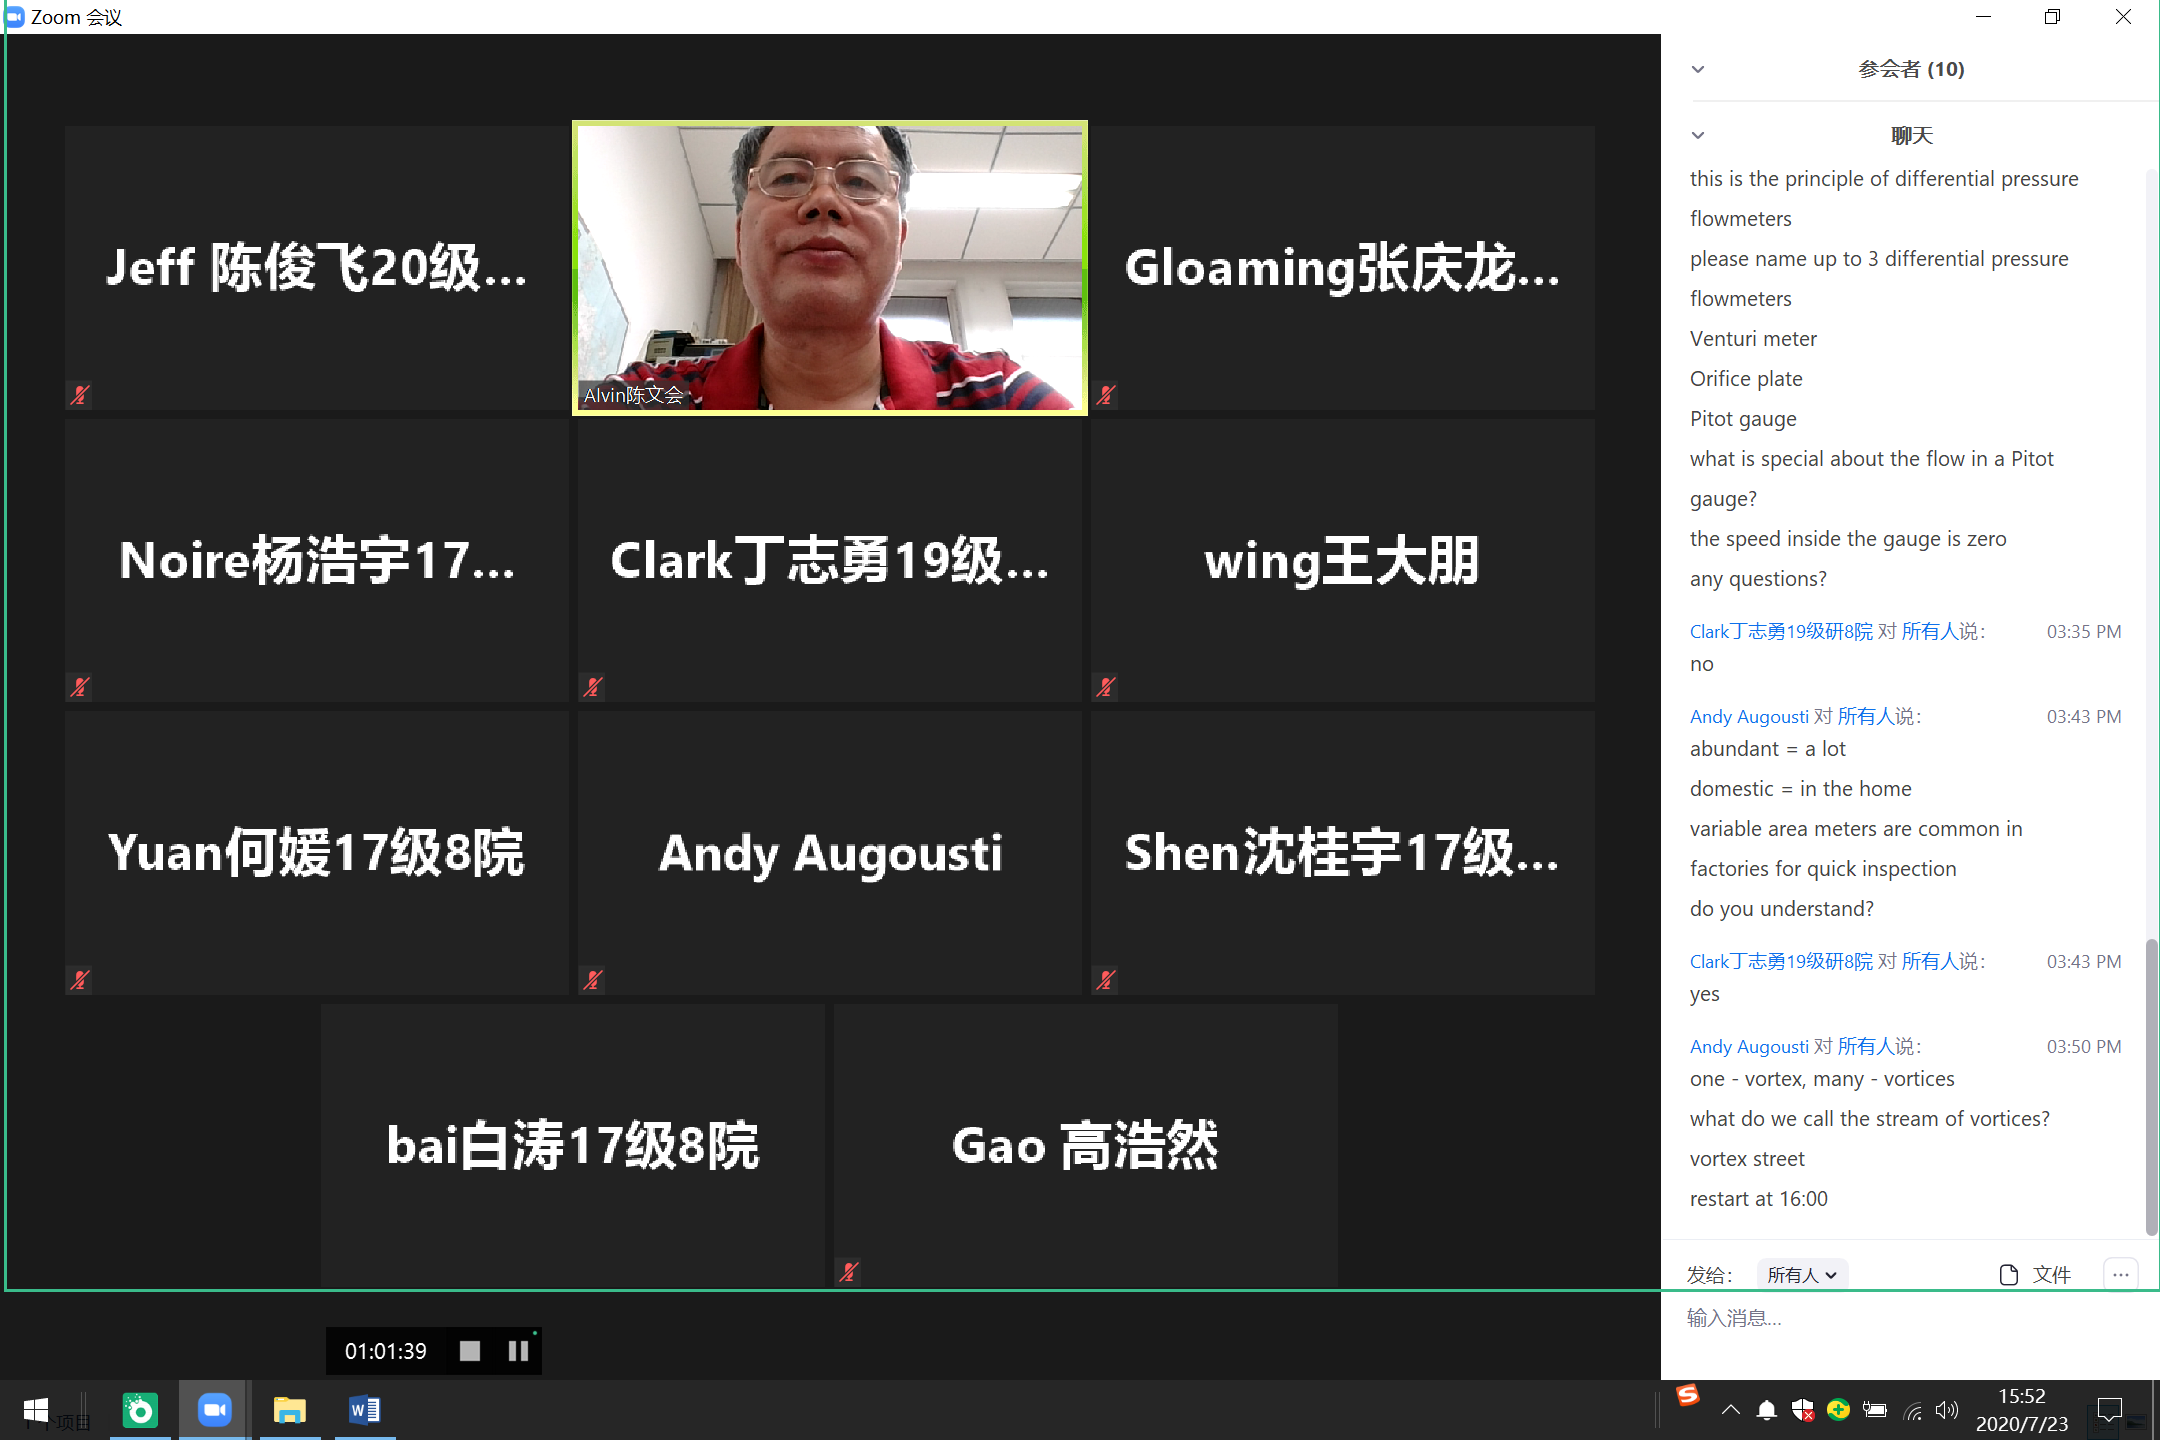The height and width of the screenshot is (1440, 2160).
Task: Select the Yuan何媛17级8院 participant tile
Action: click(x=317, y=853)
